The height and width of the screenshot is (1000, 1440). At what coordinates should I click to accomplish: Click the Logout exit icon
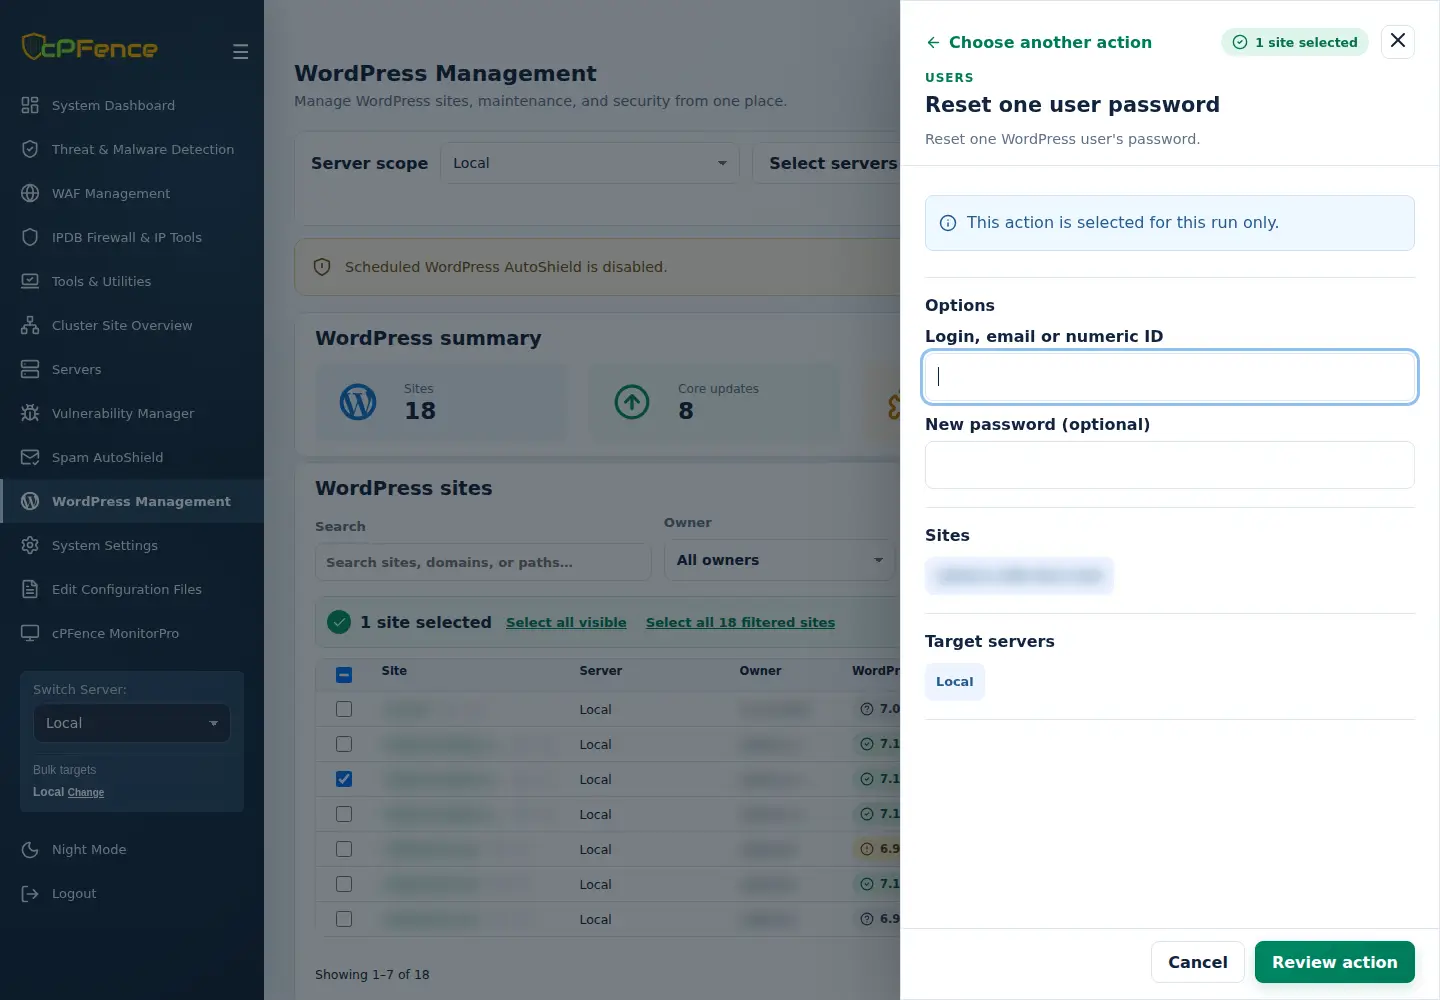(30, 893)
